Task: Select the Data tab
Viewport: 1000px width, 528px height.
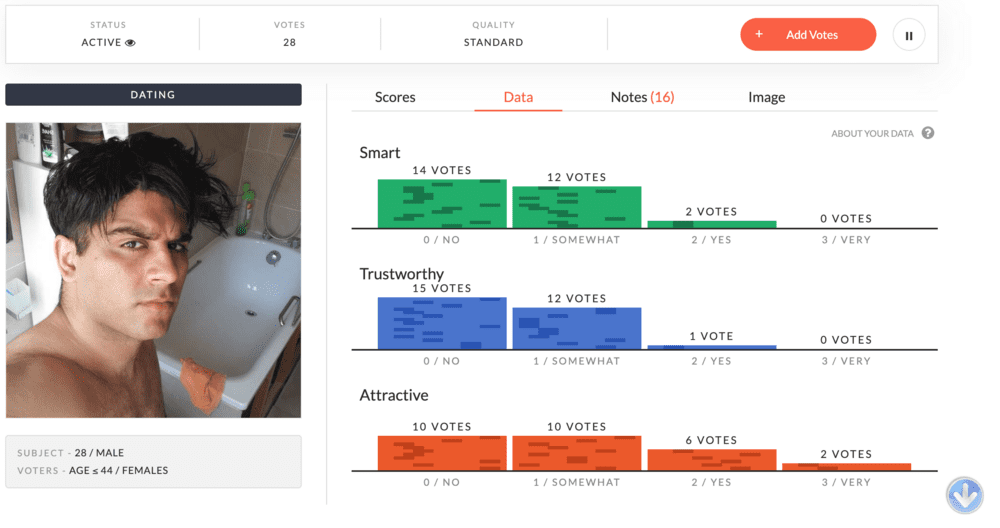Action: (x=518, y=98)
